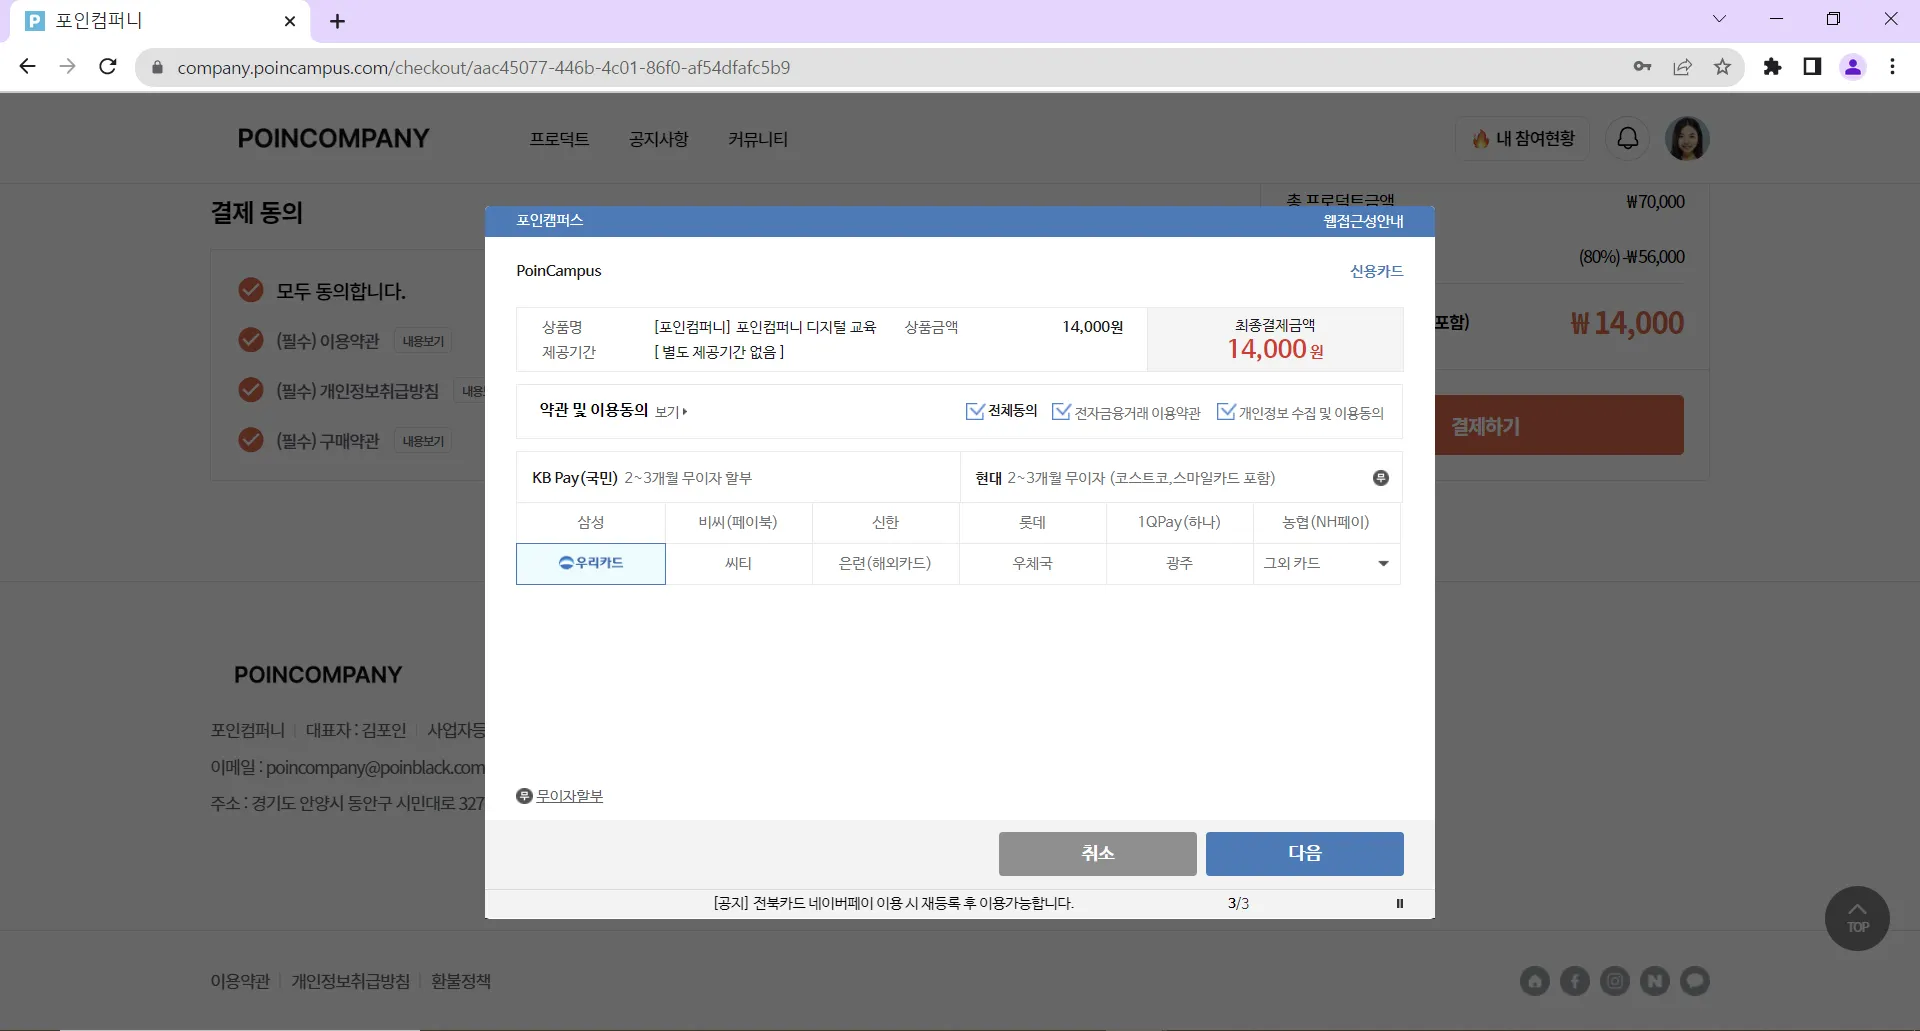Open the 무이자할부 info link
The image size is (1920, 1031).
[x=569, y=796]
